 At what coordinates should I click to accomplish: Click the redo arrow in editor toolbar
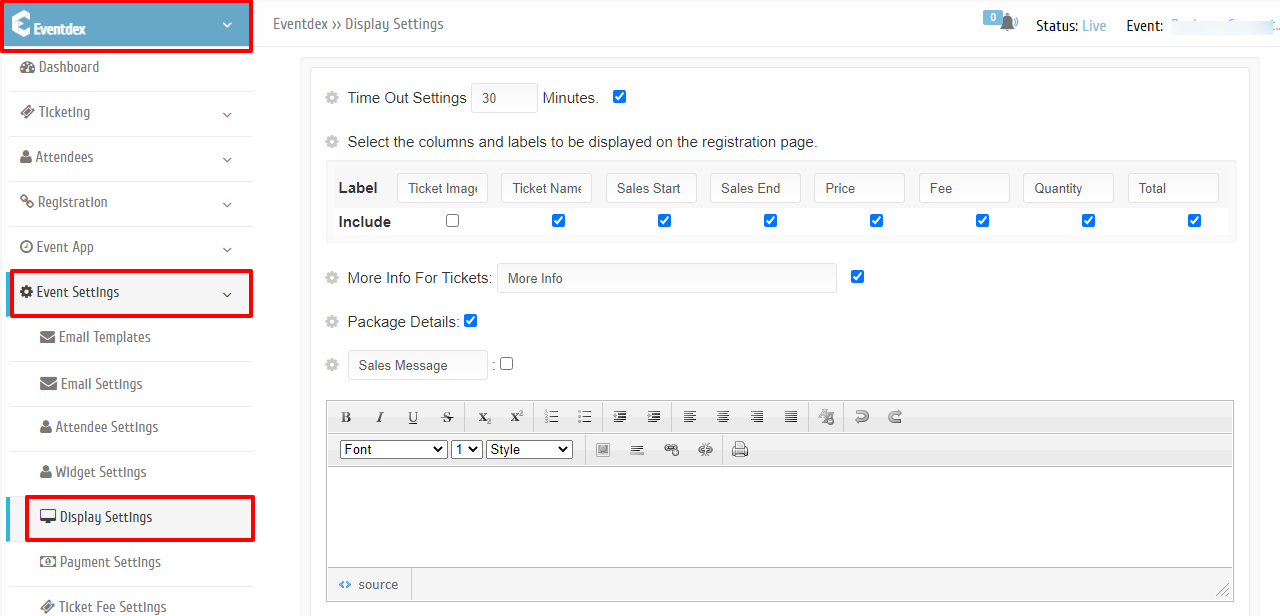click(x=895, y=417)
